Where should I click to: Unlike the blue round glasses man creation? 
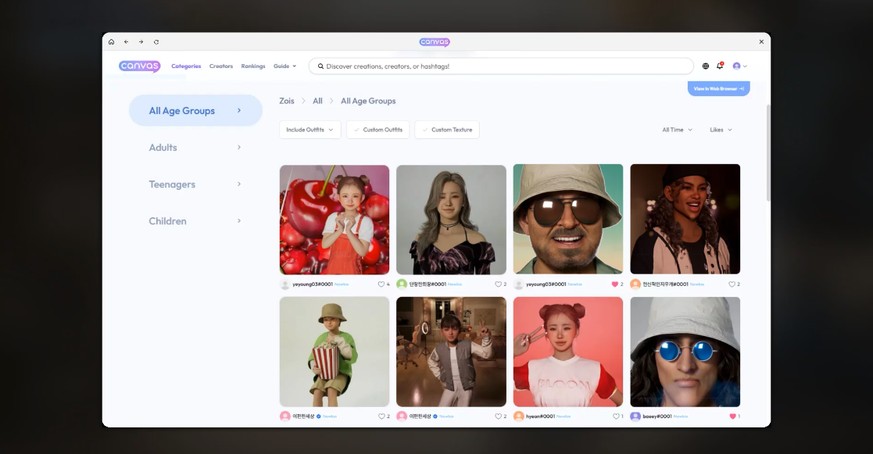pos(733,416)
